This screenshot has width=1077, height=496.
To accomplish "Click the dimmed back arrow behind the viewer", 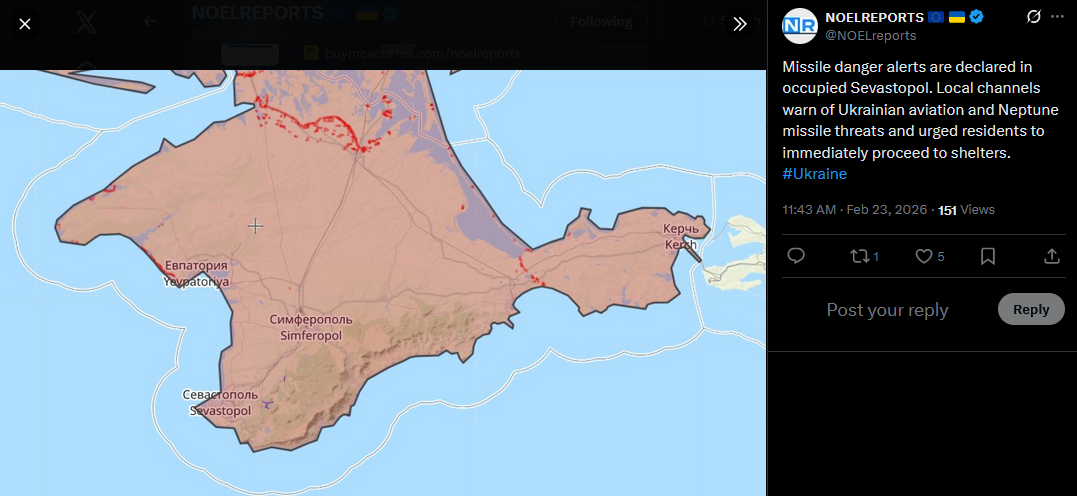I will (x=150, y=21).
